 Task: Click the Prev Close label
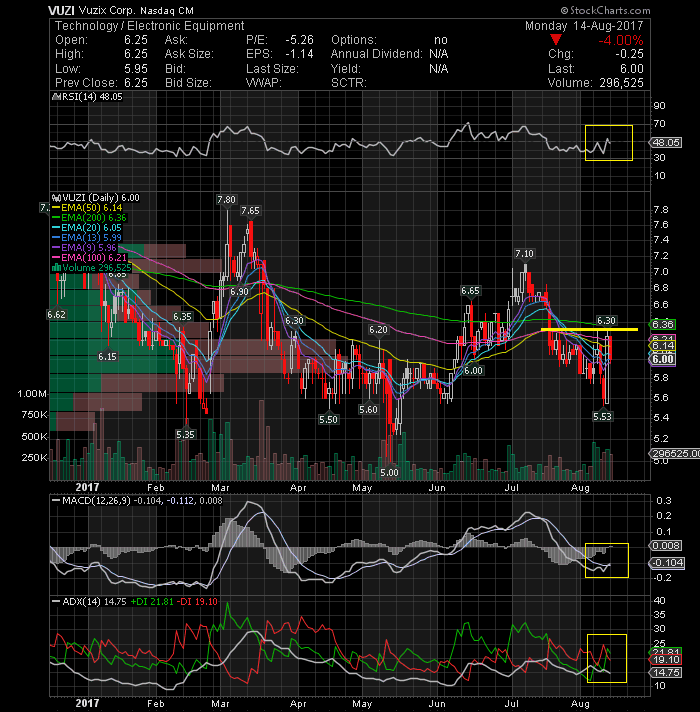click(86, 83)
